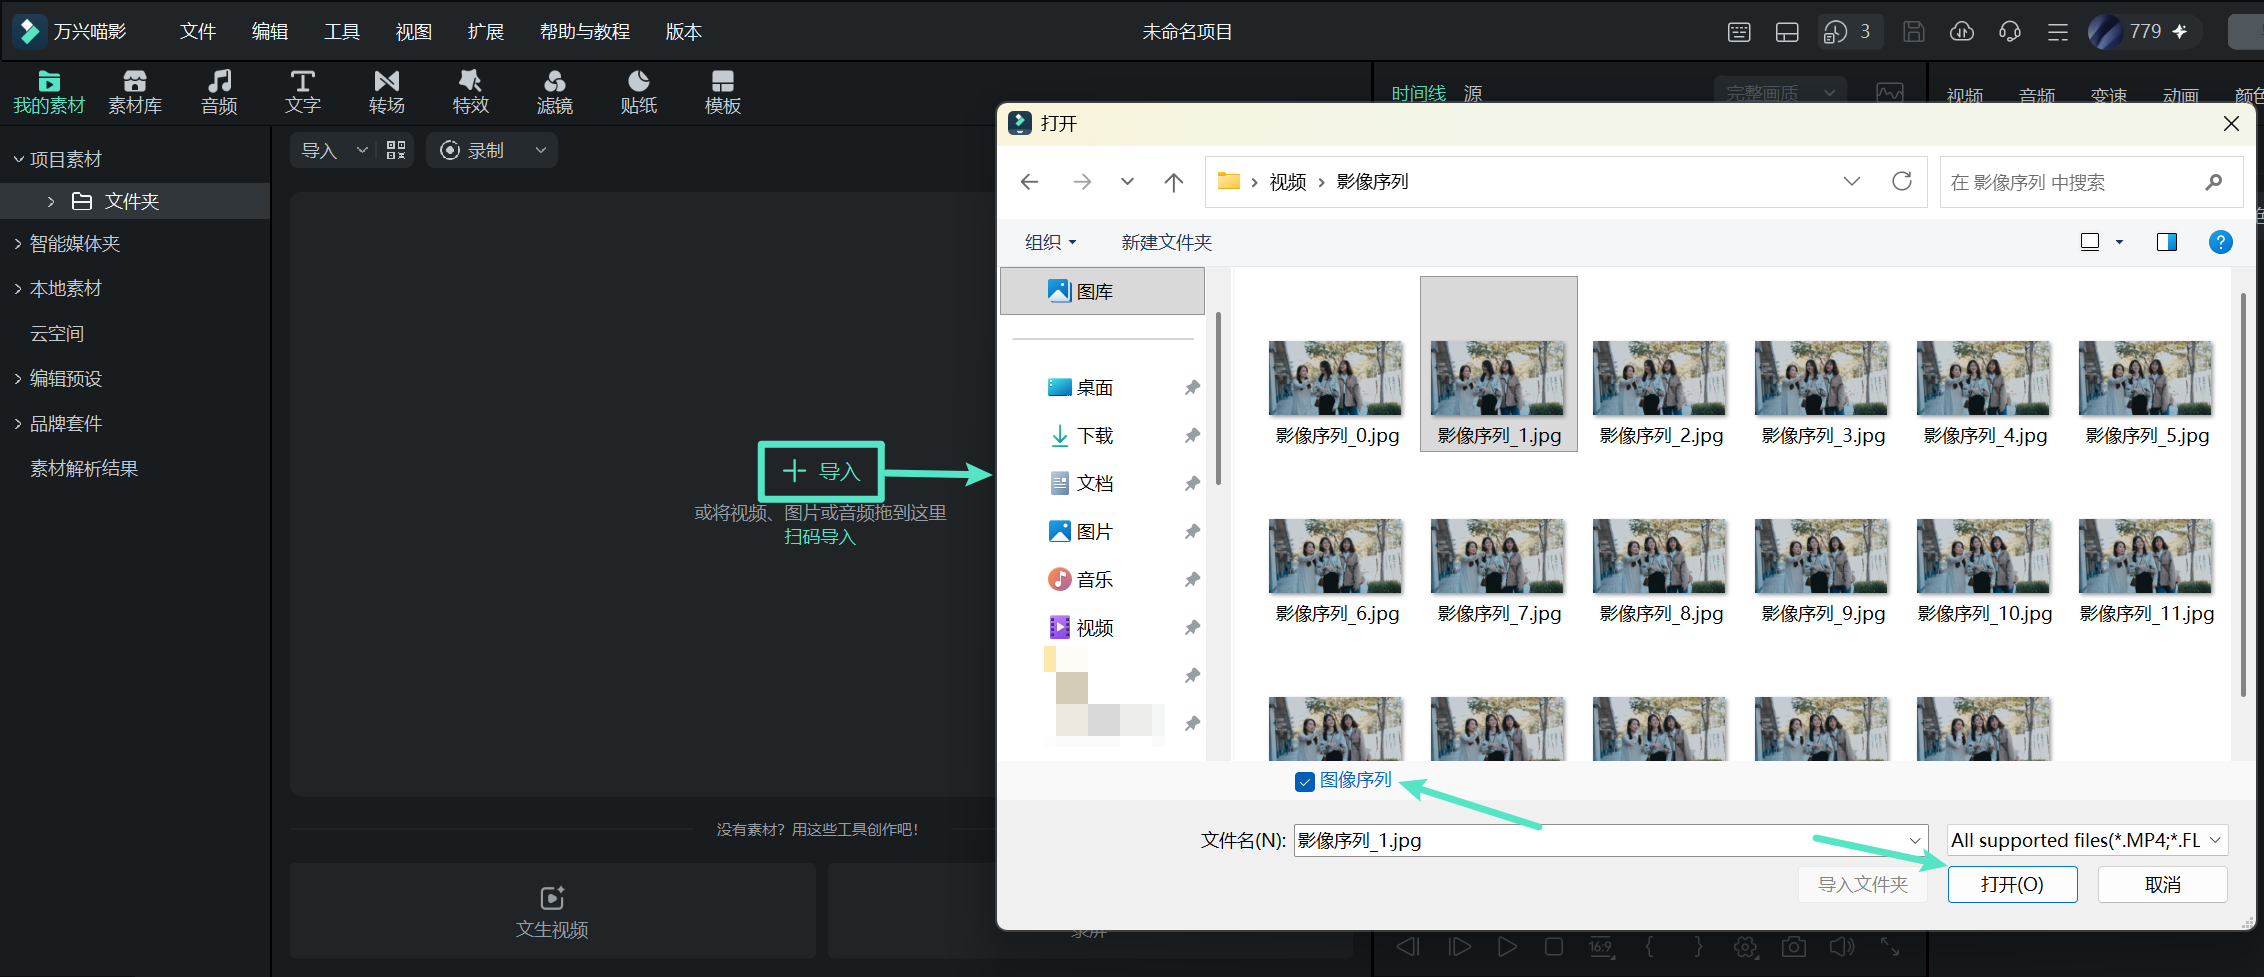Select 图库 in dialog sidebar
This screenshot has height=977, width=2264.
point(1102,291)
